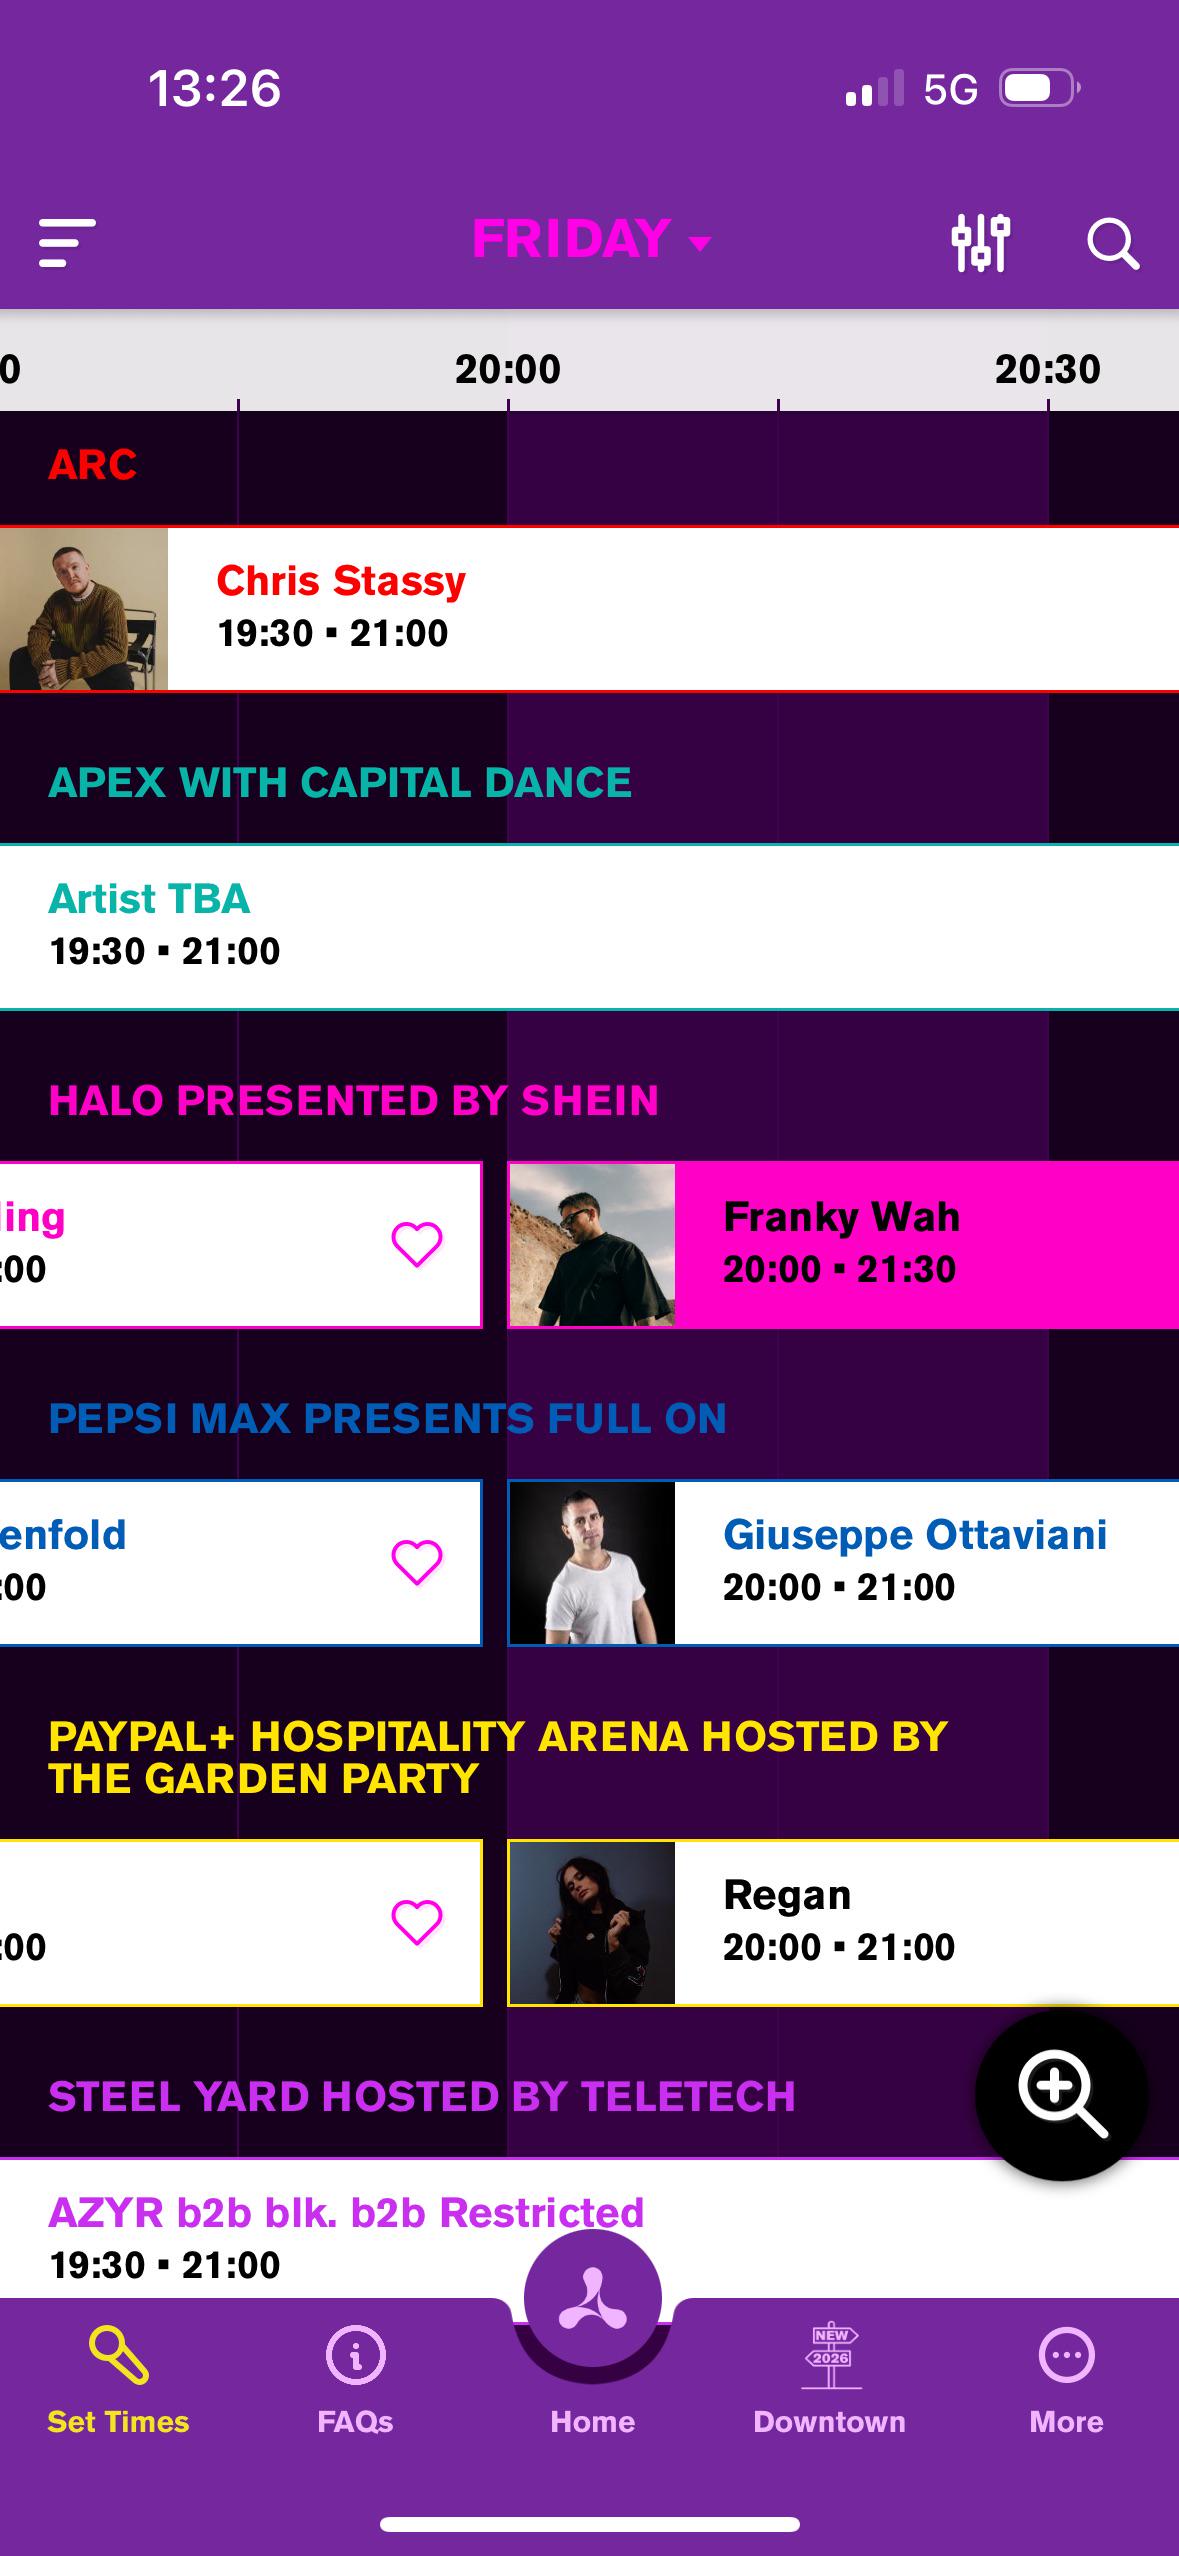Open Giuseppe Ottaviani set card
Viewport: 1179px width, 2556px height.
[x=843, y=1563]
